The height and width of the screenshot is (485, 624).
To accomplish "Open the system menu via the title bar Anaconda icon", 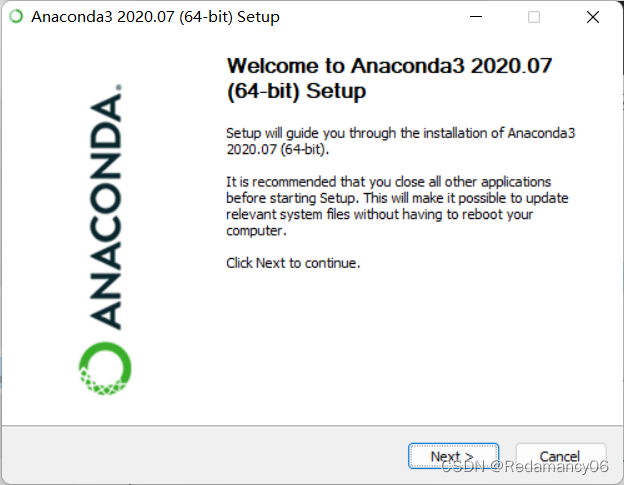I will point(16,16).
